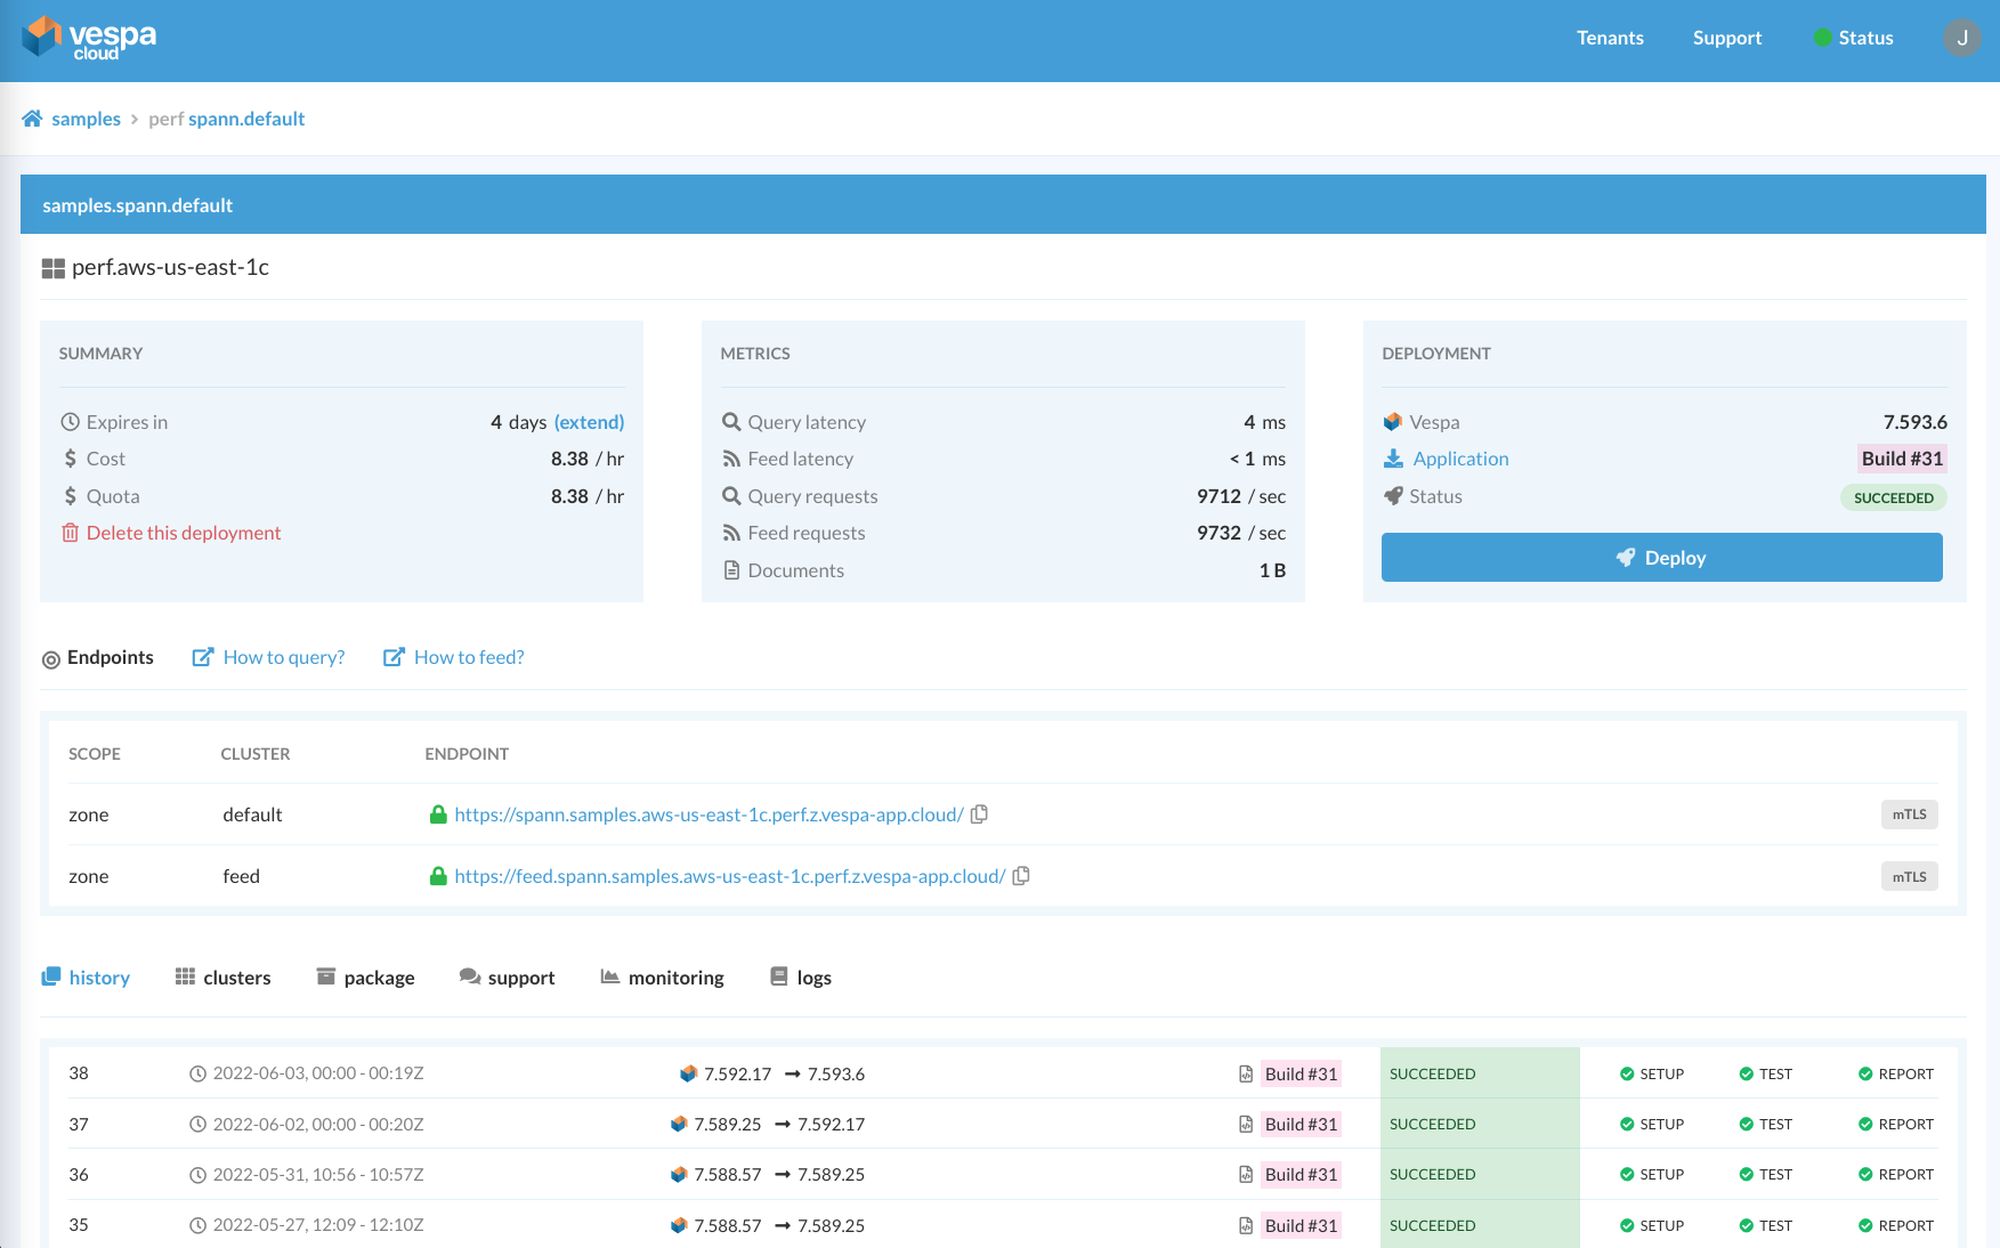Click the samples breadcrumb link
The height and width of the screenshot is (1248, 2000).
86,119
